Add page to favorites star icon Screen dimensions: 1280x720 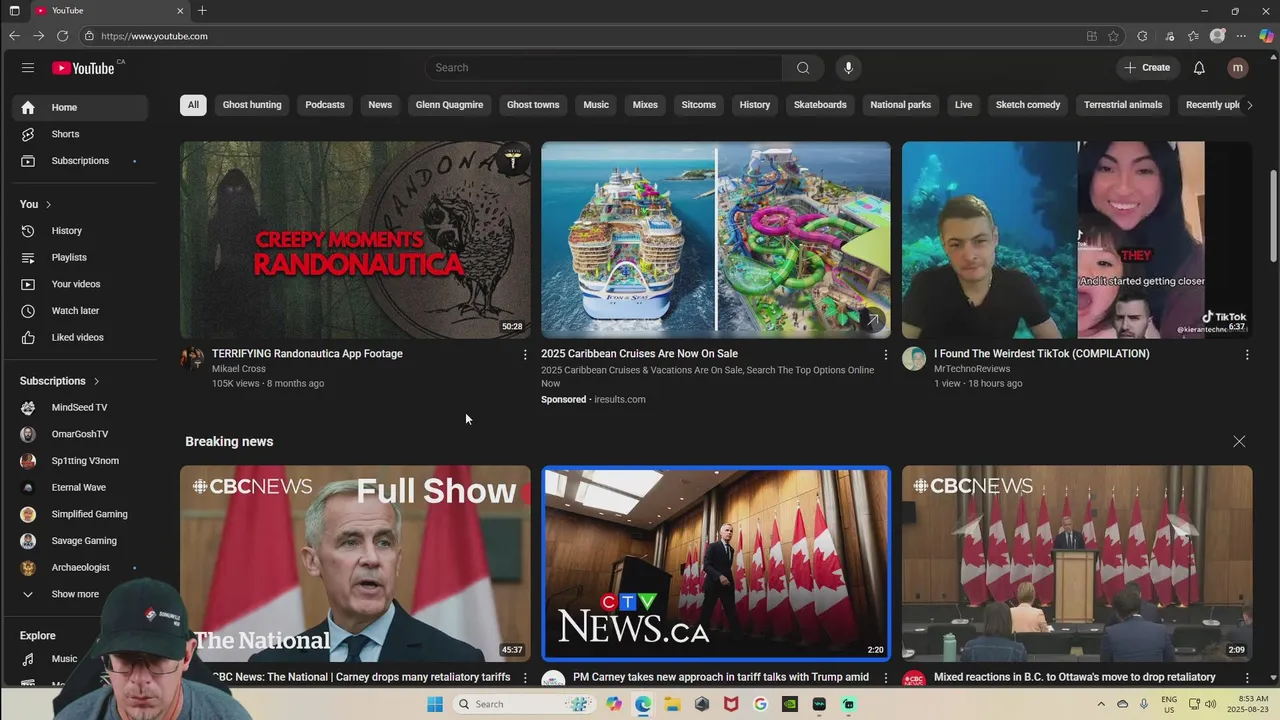pyautogui.click(x=1113, y=36)
